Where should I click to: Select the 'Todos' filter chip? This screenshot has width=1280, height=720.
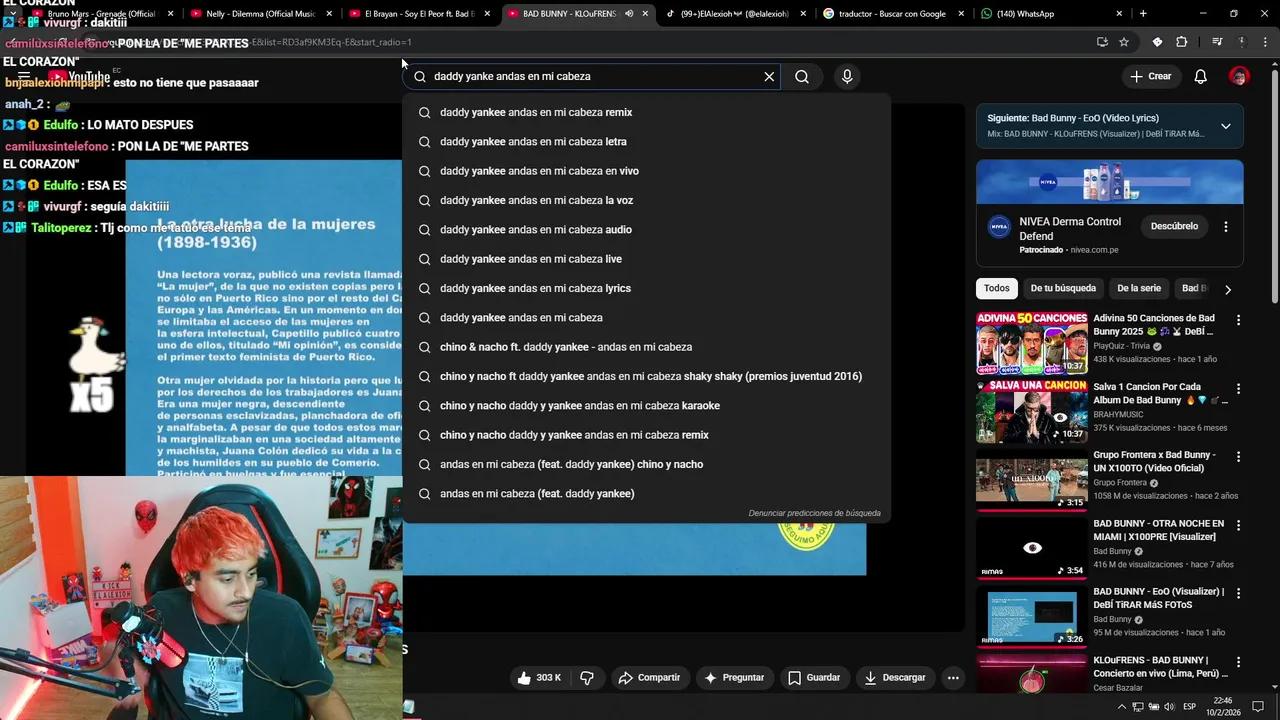coord(996,288)
